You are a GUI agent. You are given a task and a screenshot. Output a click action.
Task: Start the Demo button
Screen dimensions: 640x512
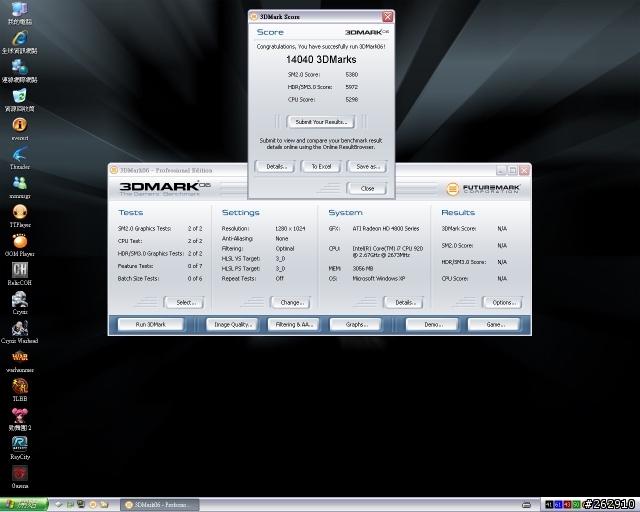(432, 325)
